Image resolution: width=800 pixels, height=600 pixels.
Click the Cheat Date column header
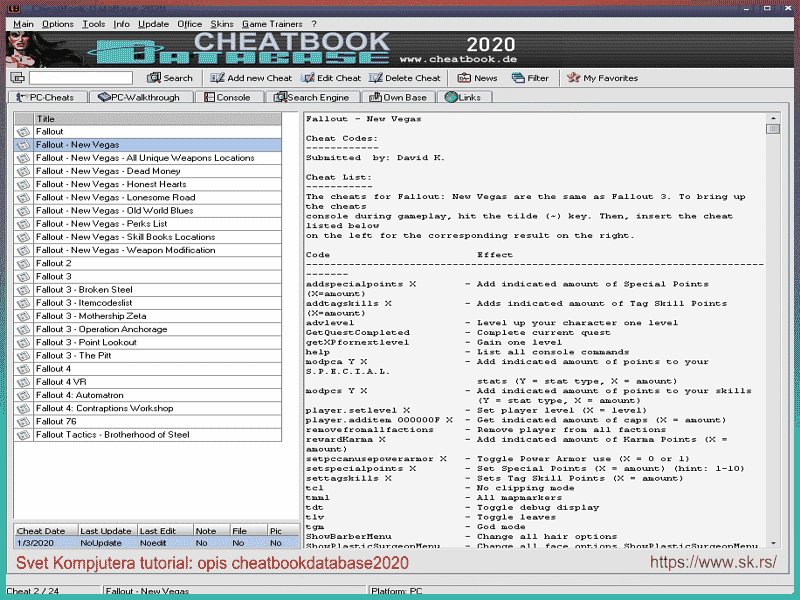(46, 531)
